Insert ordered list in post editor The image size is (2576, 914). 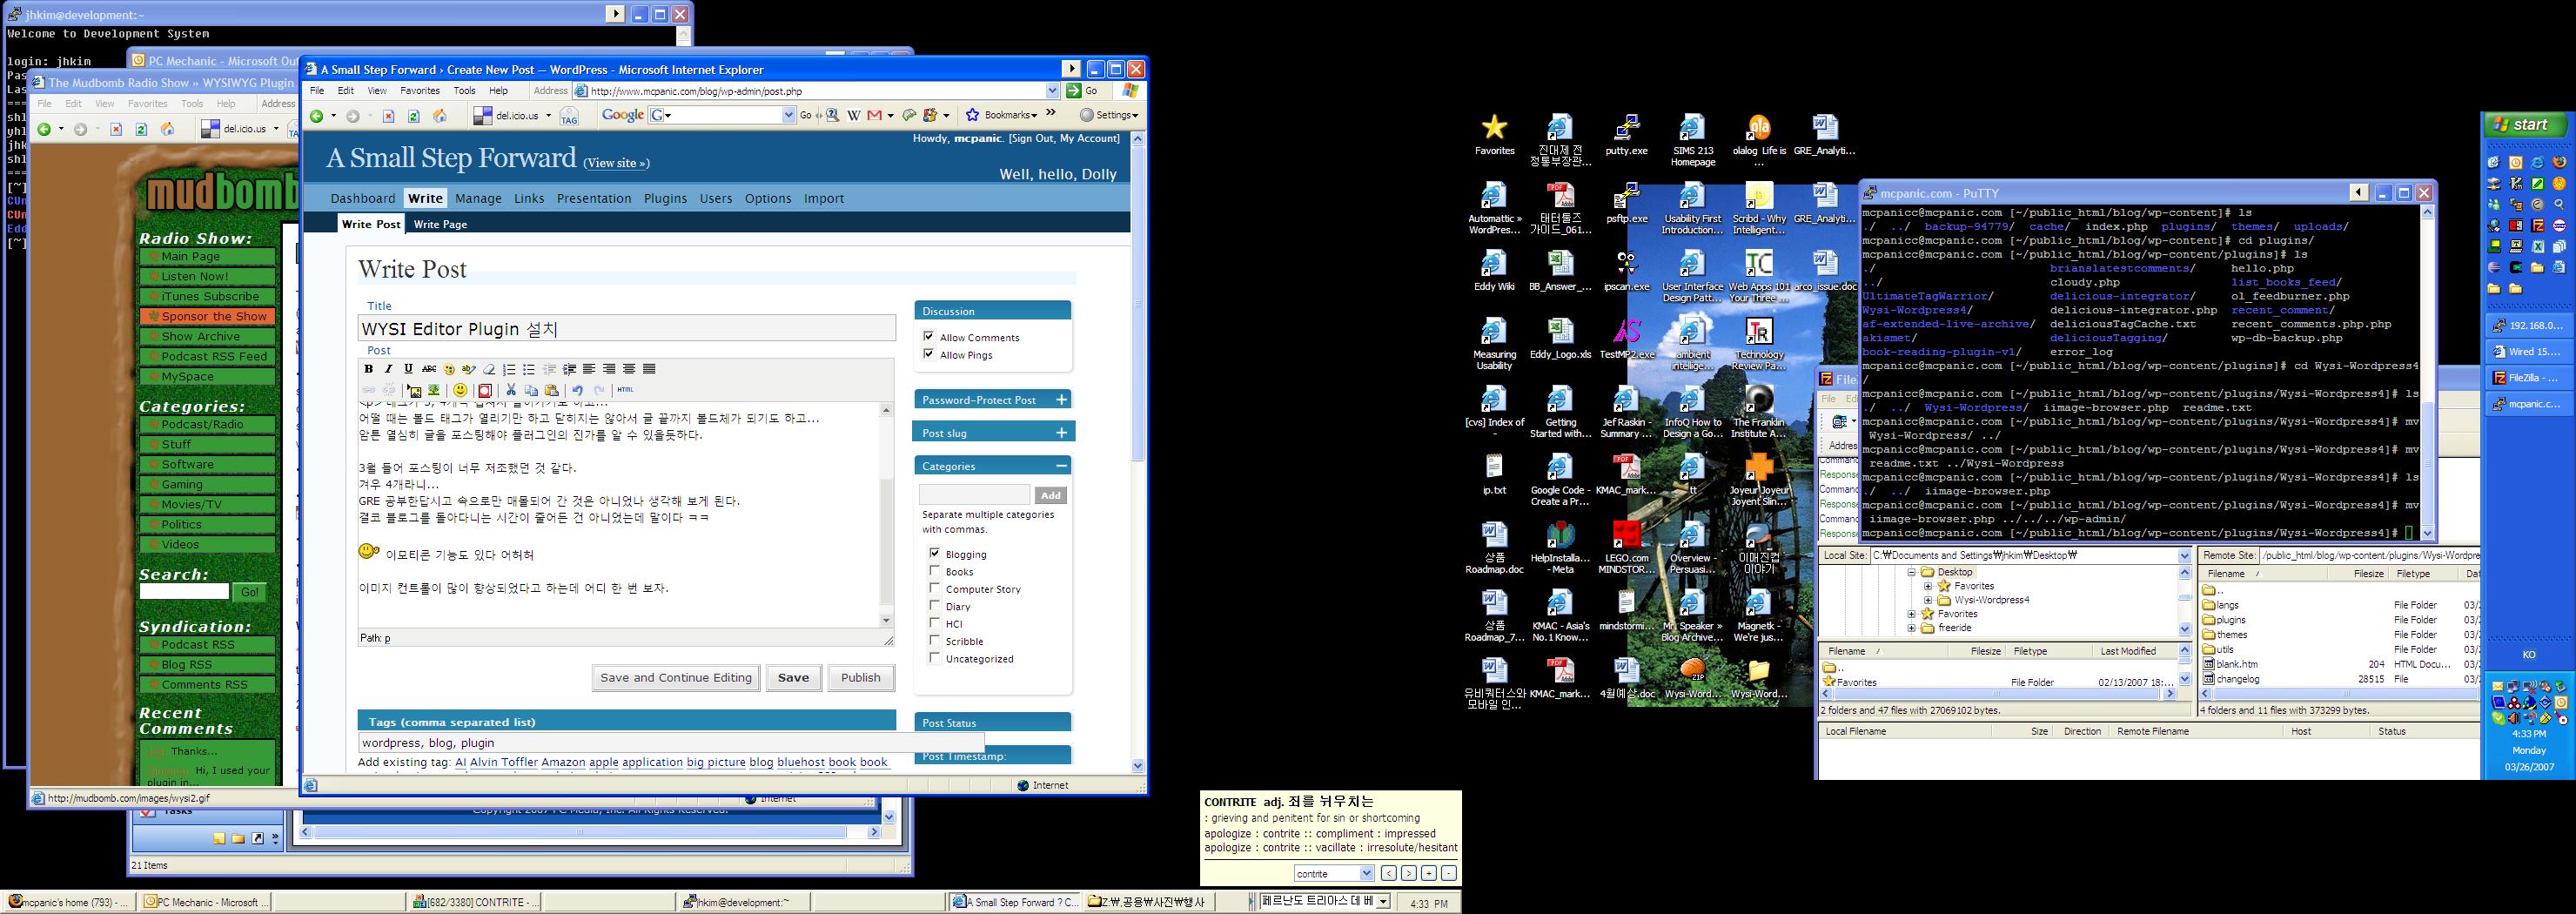pos(509,369)
